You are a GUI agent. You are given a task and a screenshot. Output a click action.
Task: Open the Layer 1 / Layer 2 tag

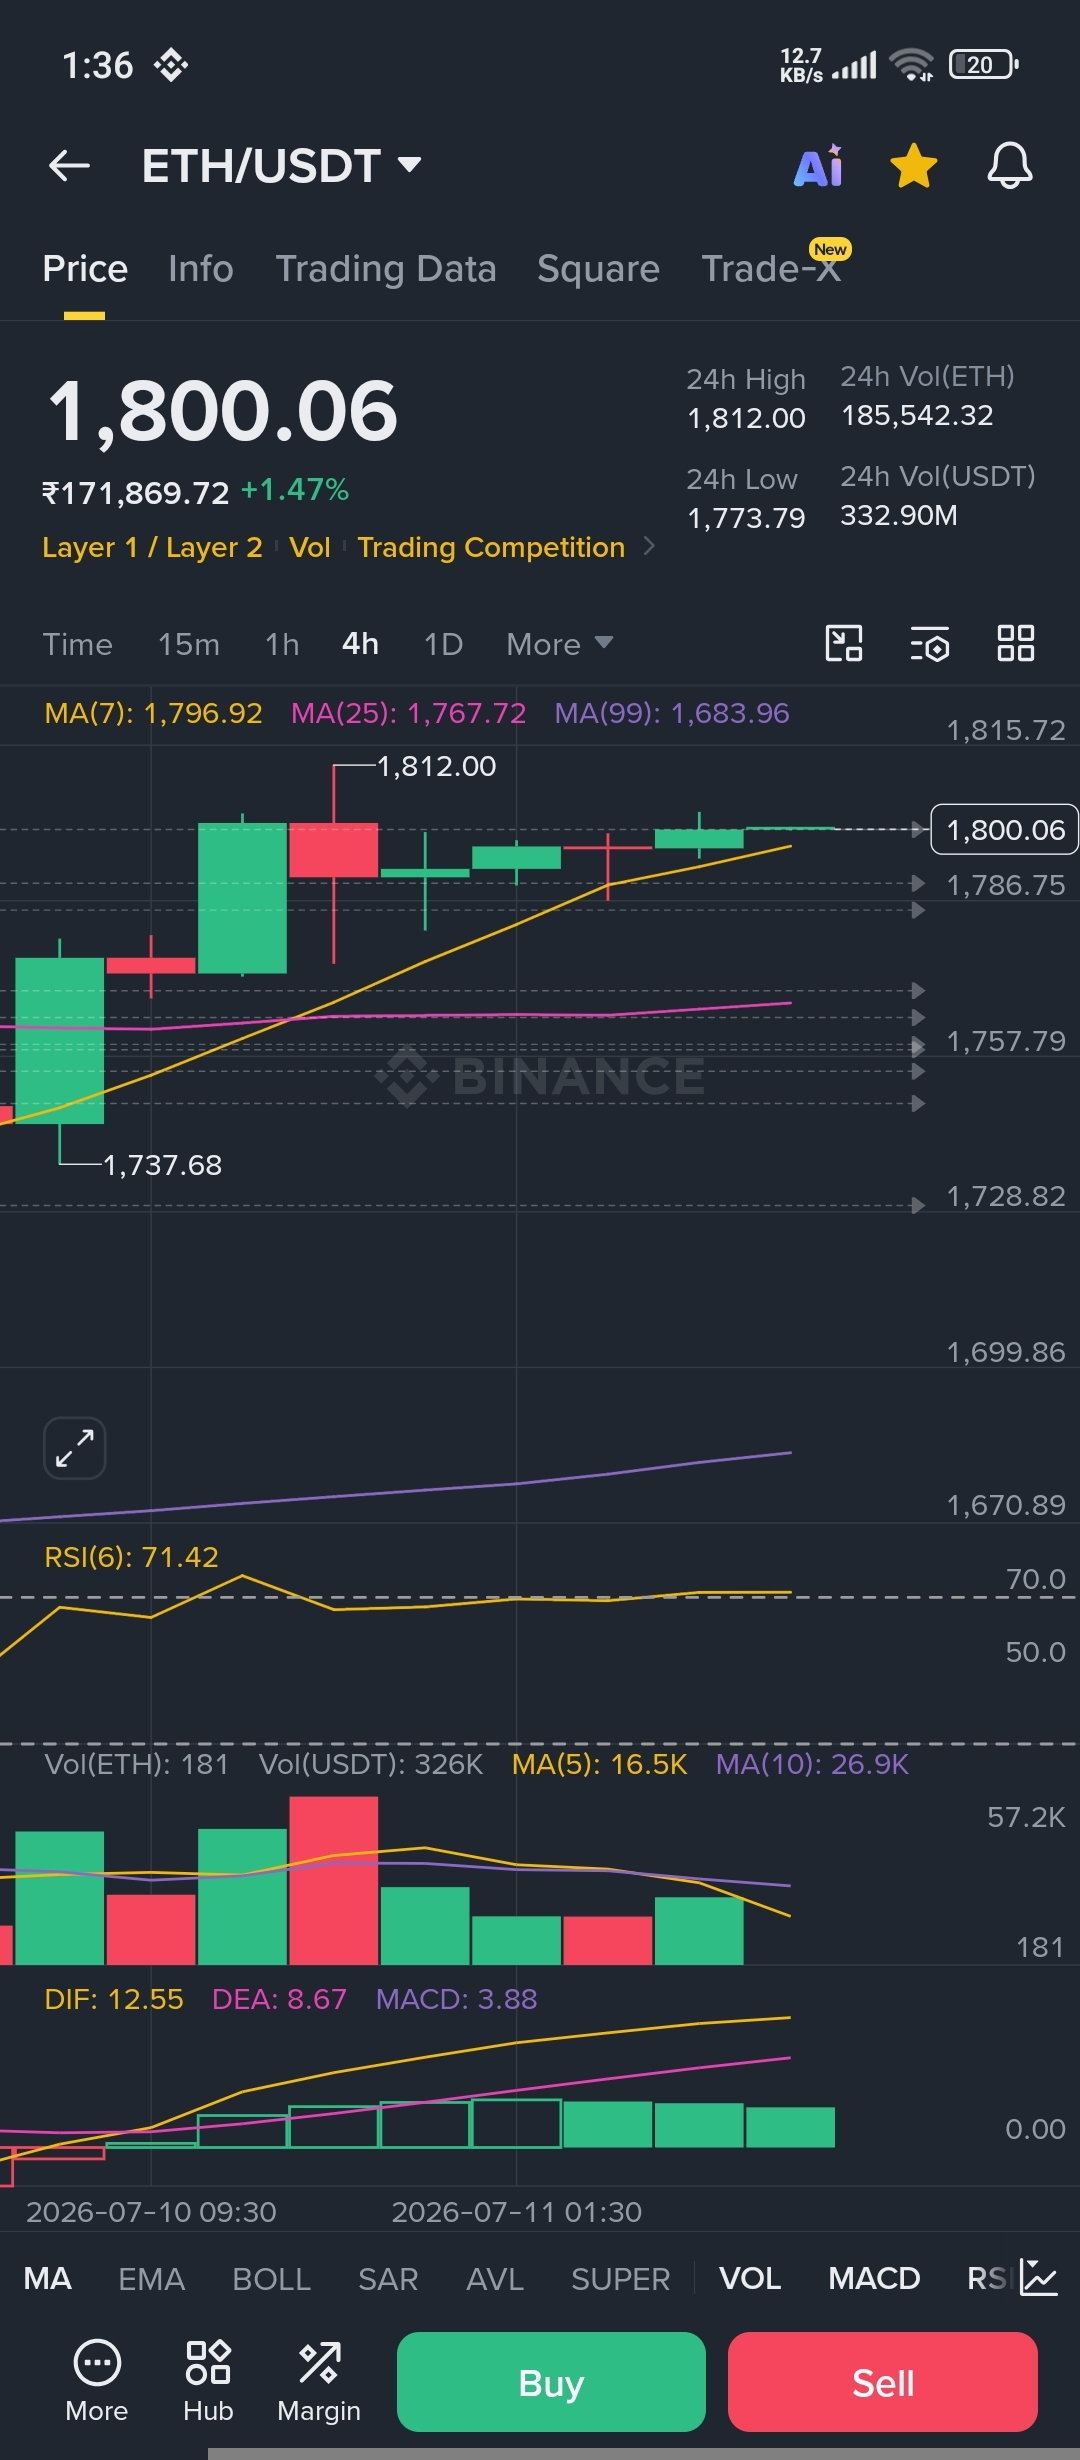152,548
